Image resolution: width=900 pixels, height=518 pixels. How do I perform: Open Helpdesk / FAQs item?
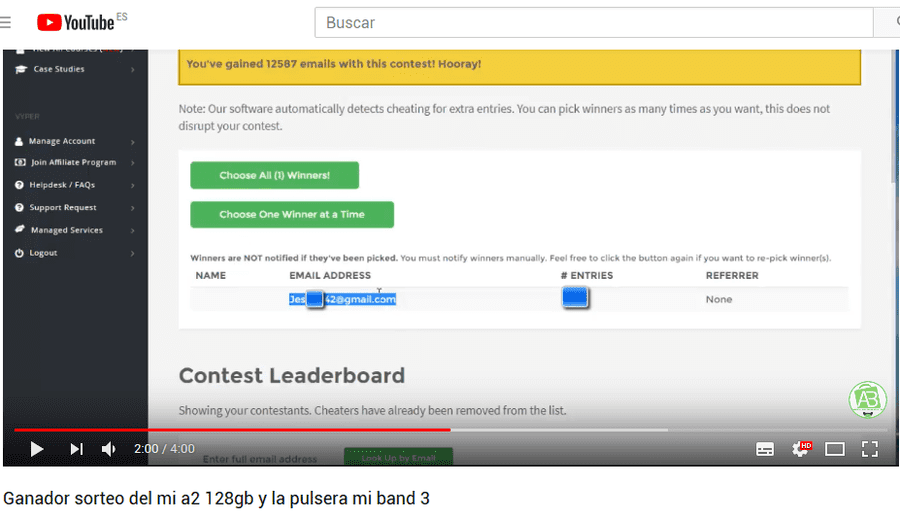tap(62, 185)
